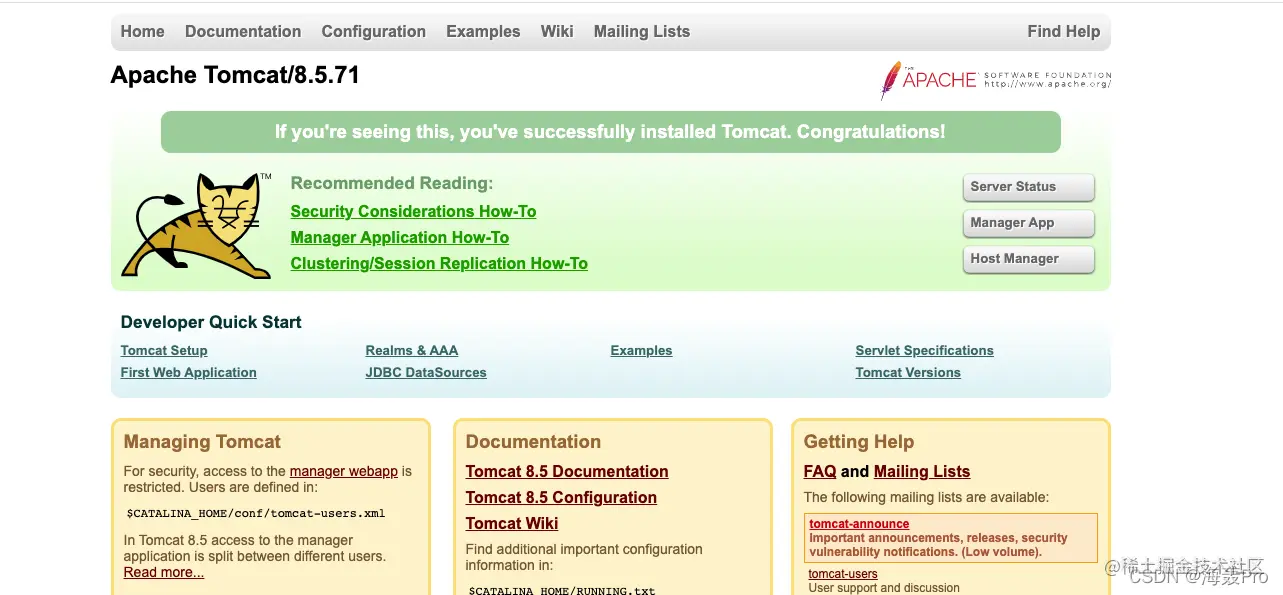Screen dimensions: 1283x595
Task: Open Clustering/Session Replication How-To link
Action: (439, 264)
